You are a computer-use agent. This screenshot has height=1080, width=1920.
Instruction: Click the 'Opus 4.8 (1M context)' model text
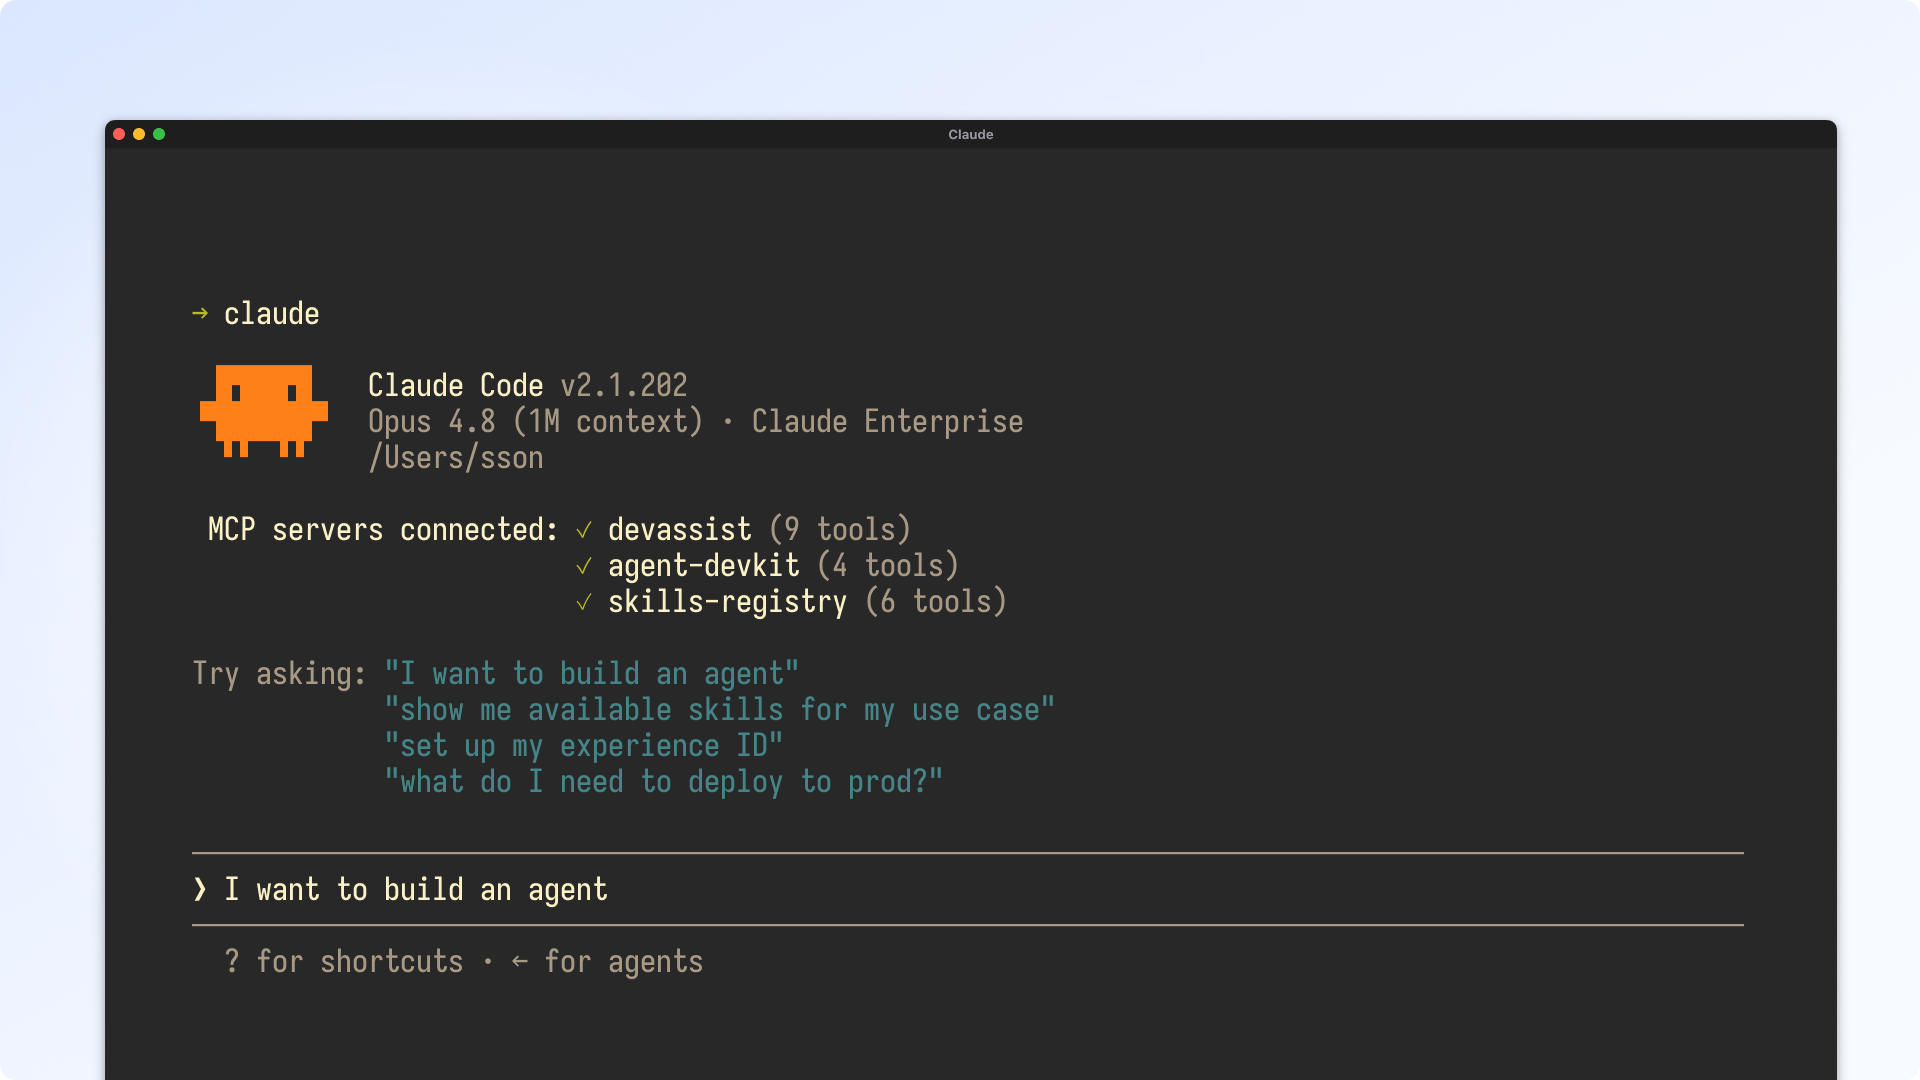[536, 422]
